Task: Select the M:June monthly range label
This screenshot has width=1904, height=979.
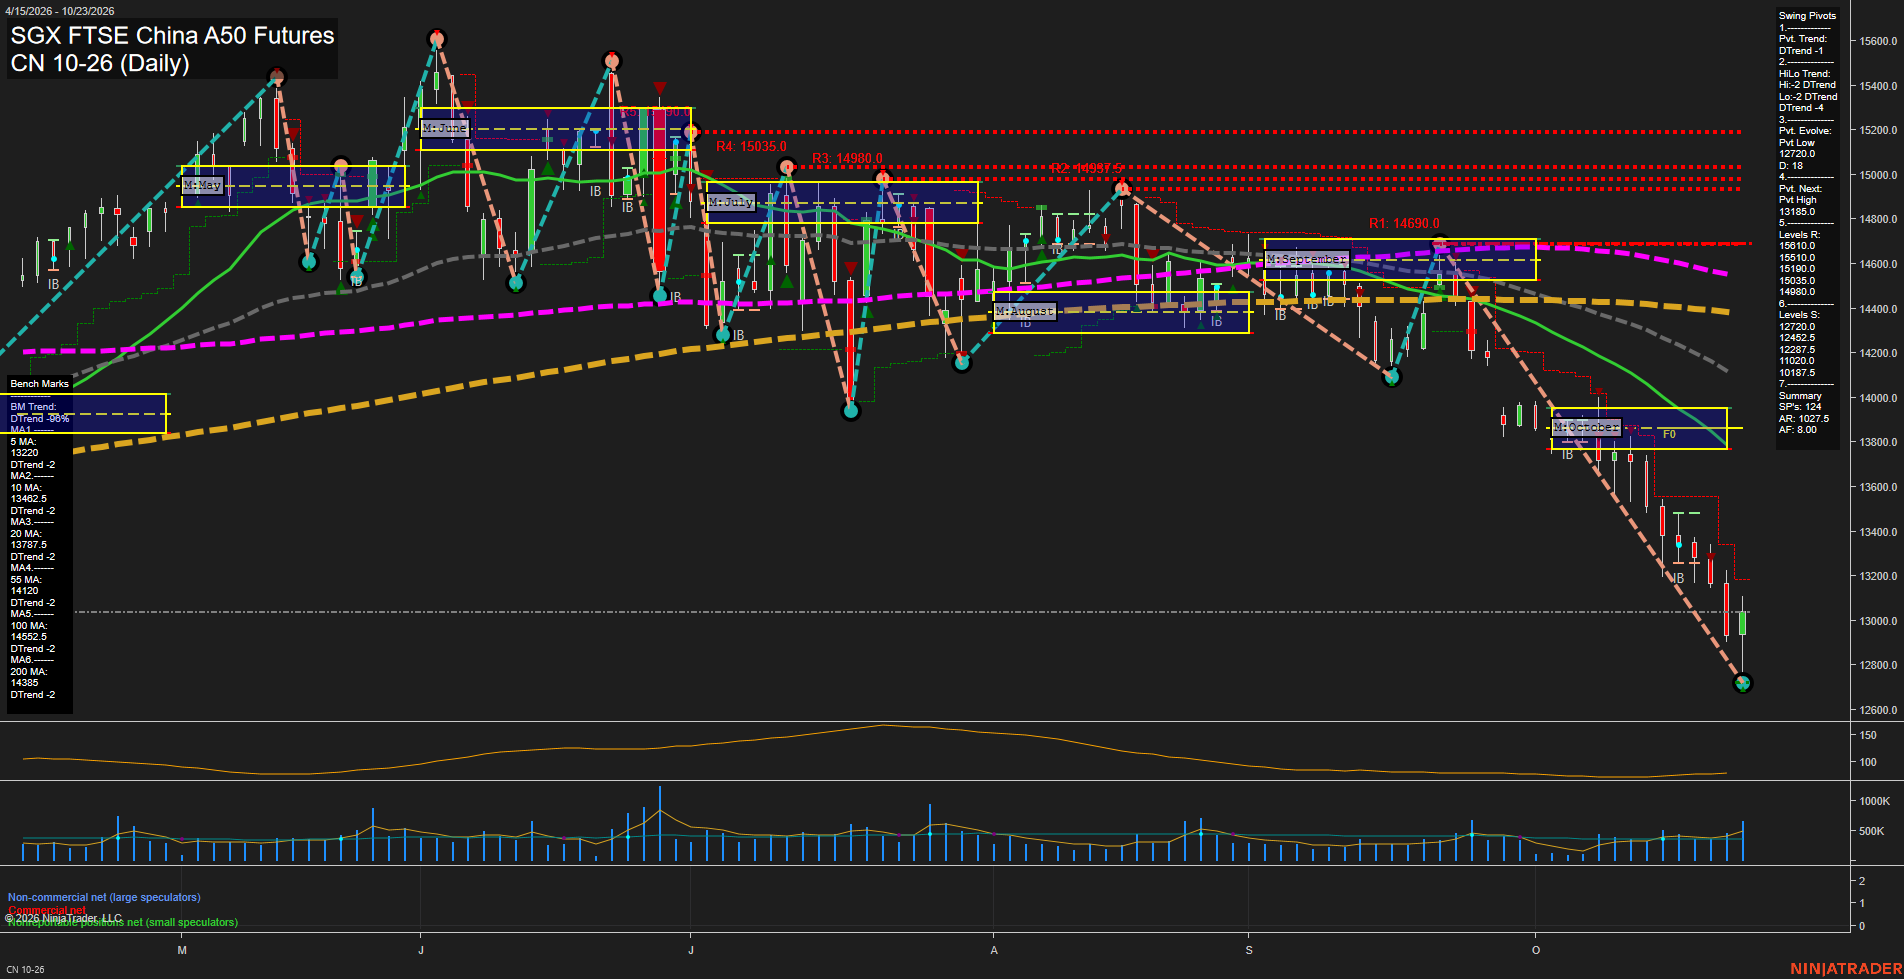Action: [445, 128]
